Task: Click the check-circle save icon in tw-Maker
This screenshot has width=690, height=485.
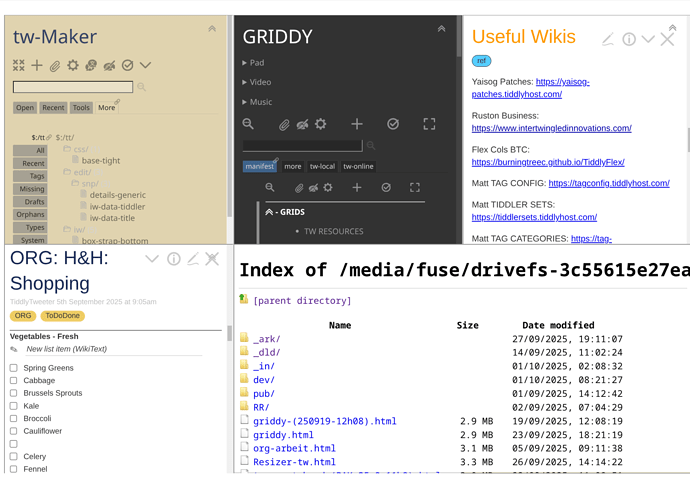Action: [x=127, y=66]
